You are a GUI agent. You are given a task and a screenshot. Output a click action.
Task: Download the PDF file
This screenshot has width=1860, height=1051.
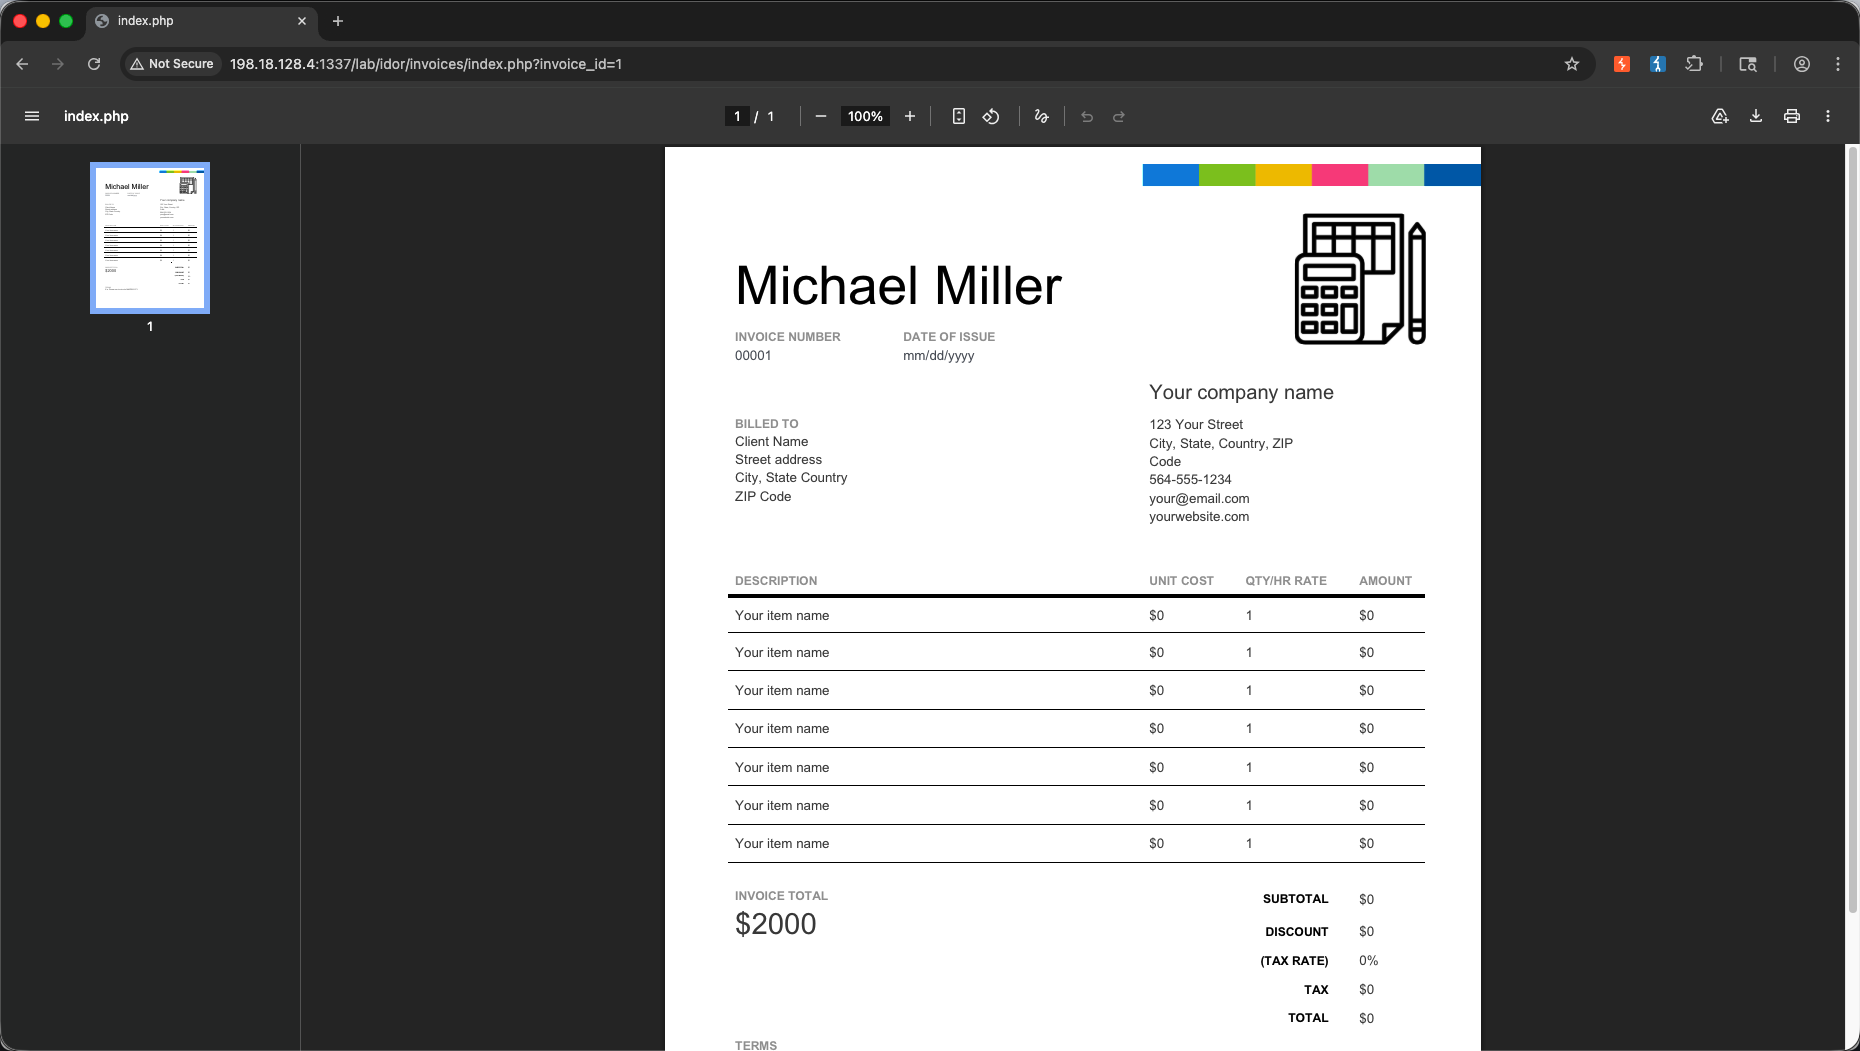(x=1756, y=116)
